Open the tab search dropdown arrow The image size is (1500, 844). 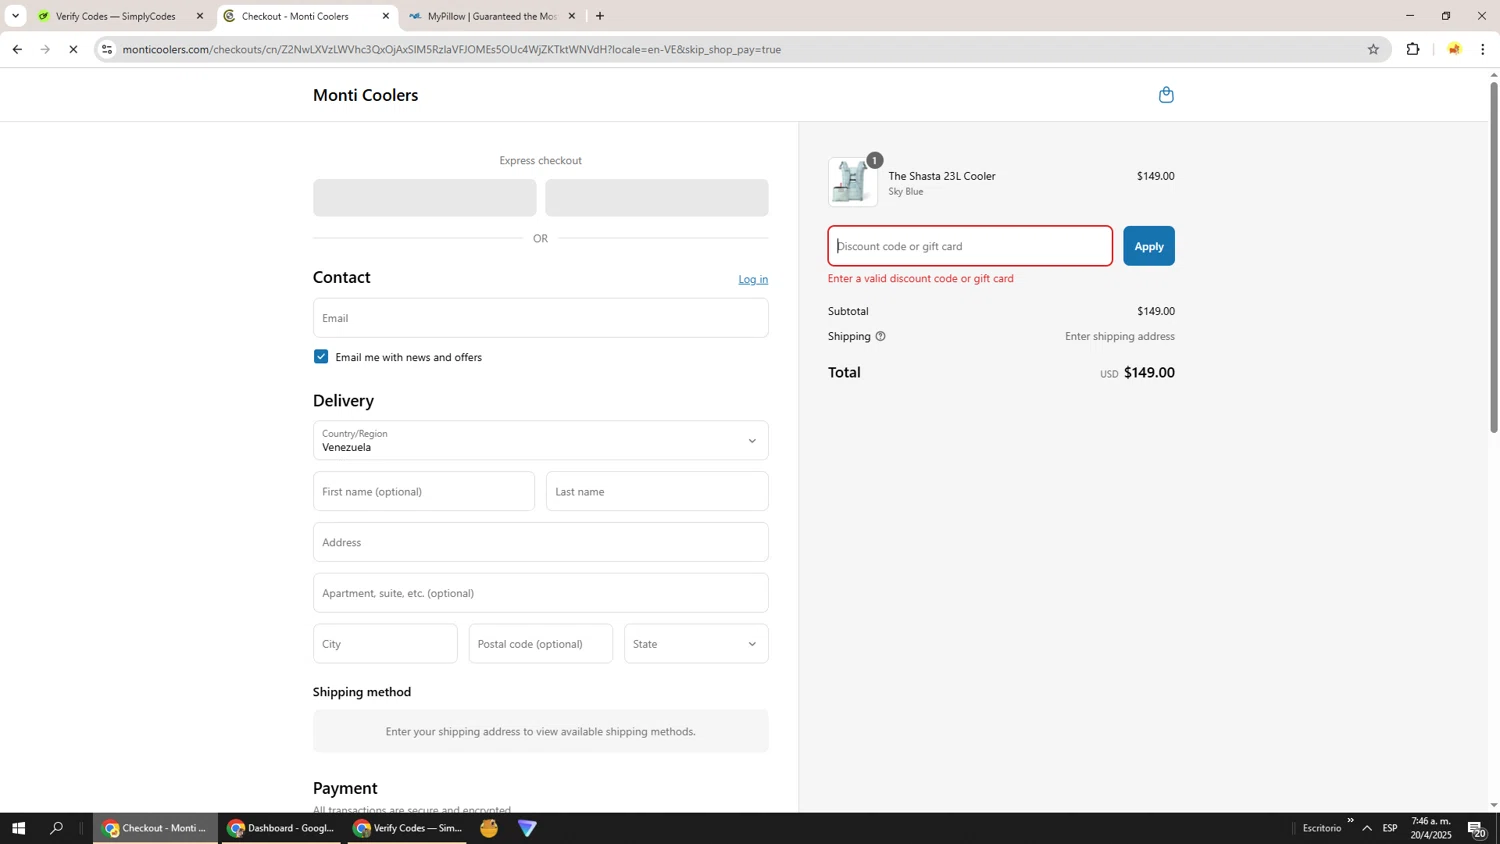click(x=15, y=16)
